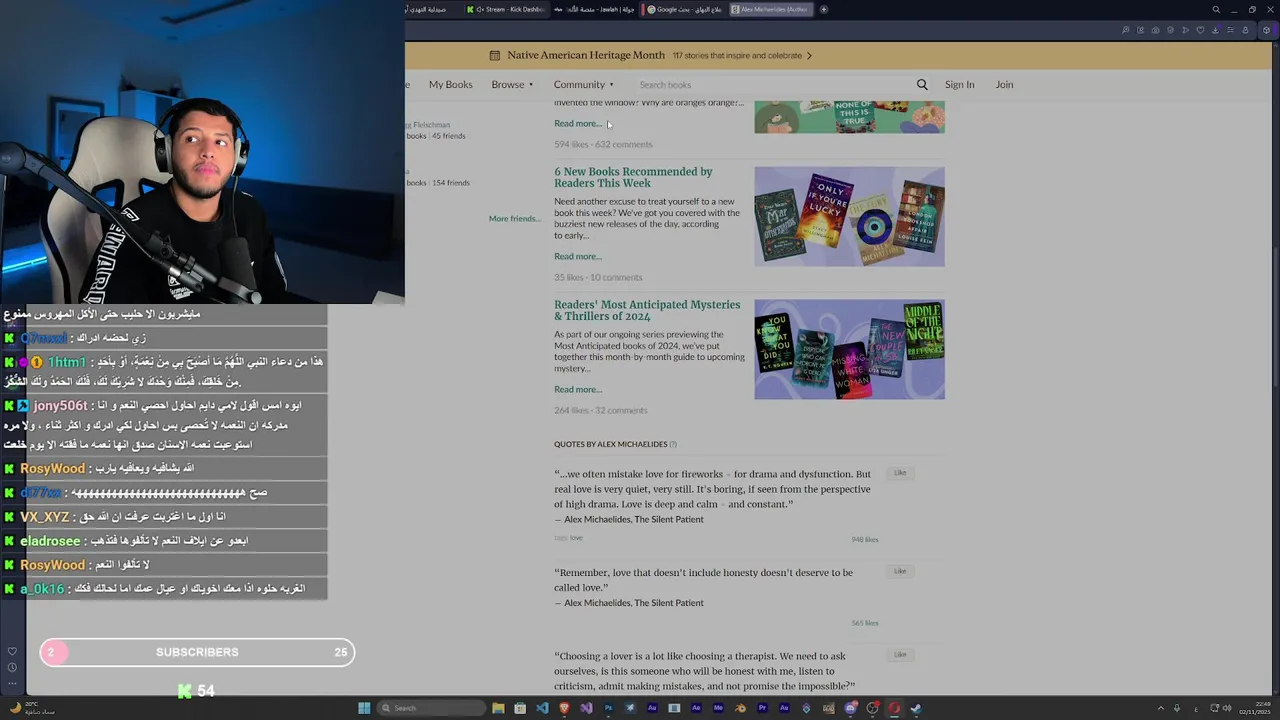Like the 'mistake love for fireworks' quote
The width and height of the screenshot is (1280, 720).
(900, 473)
